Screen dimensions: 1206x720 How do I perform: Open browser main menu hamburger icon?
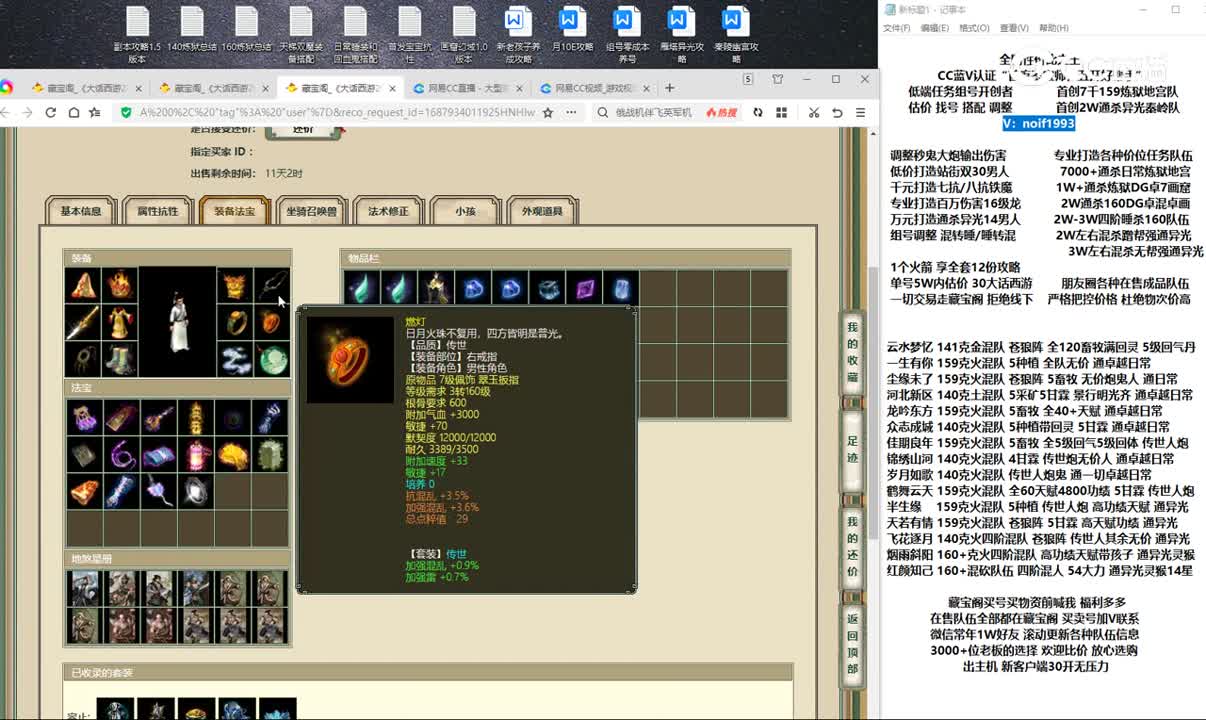860,113
